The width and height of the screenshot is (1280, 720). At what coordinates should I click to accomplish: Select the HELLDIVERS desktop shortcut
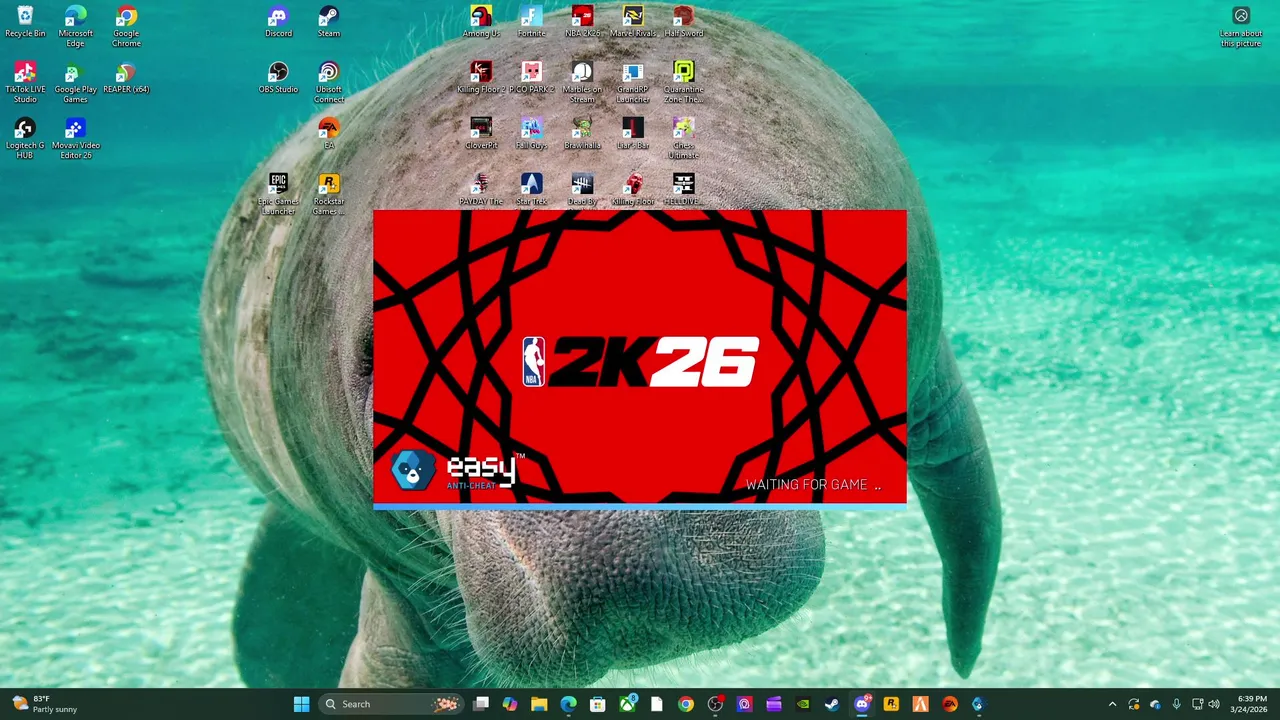[683, 190]
